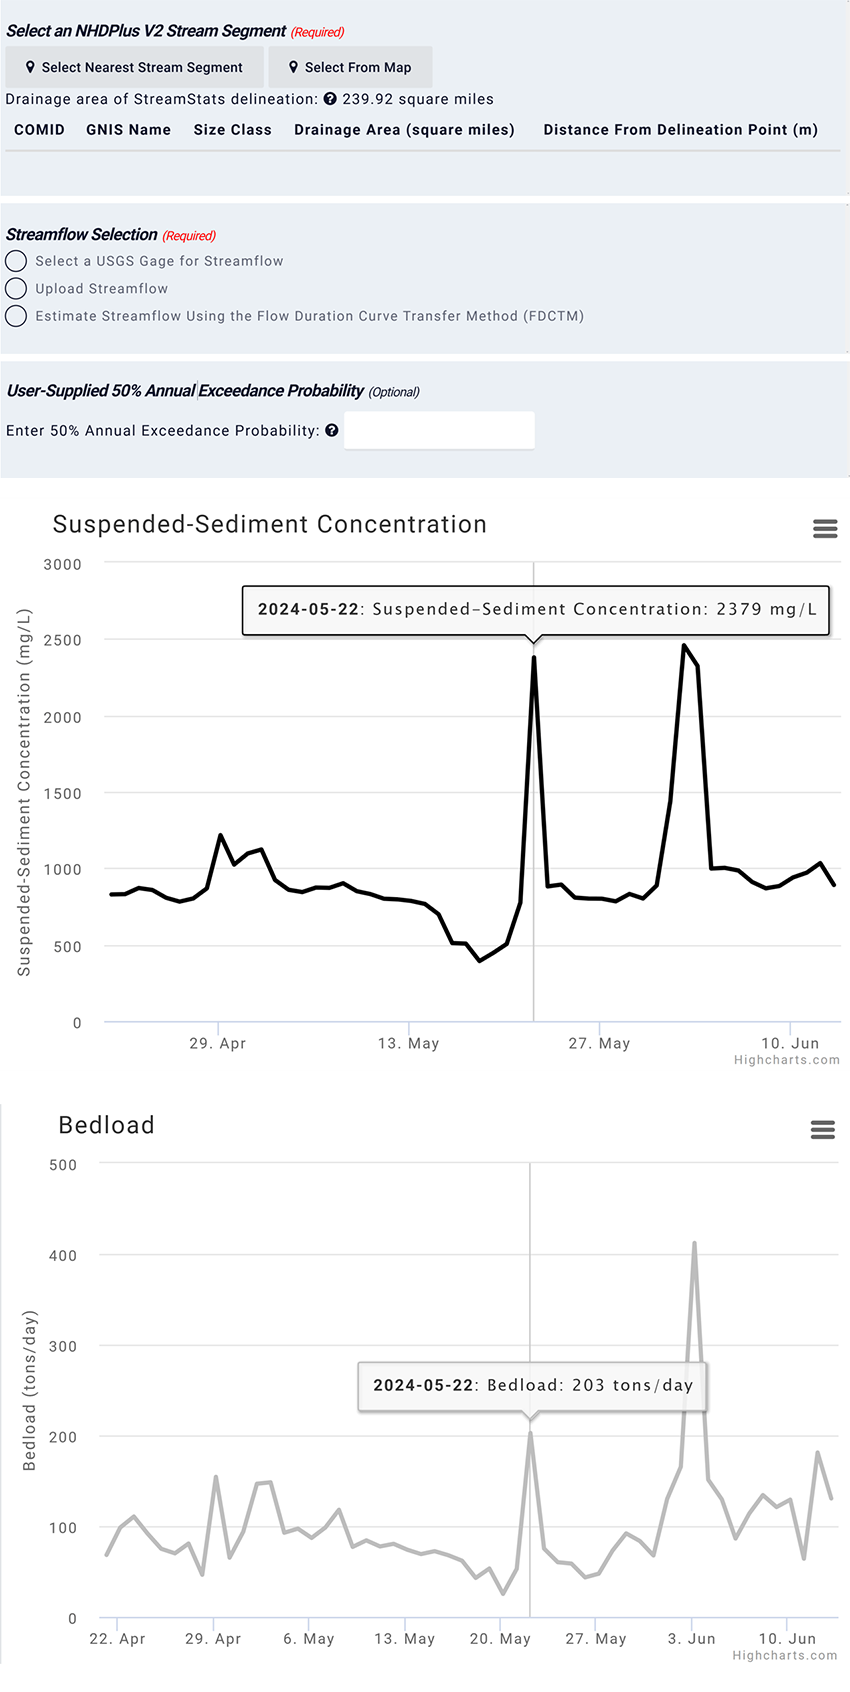850x1692 pixels.
Task: Select the USGS Gage for Streamflow option
Action: [16, 261]
